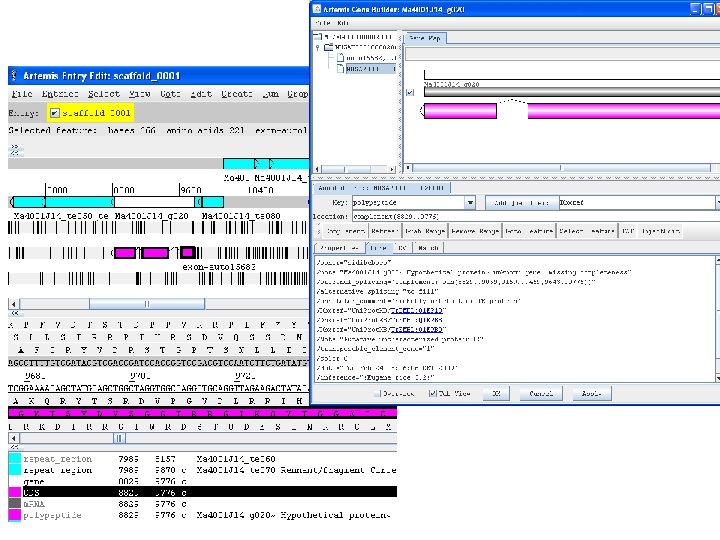This screenshot has height=540, width=720.
Task: Click the Artemis Entry Edit window title icon
Action: (14, 75)
